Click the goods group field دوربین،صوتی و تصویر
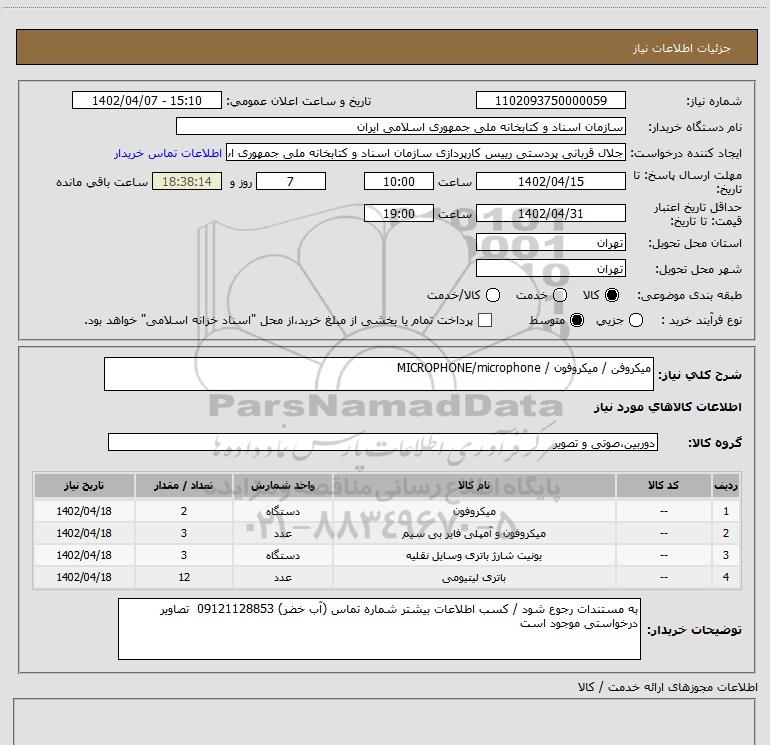This screenshot has width=770, height=745. pos(383,442)
